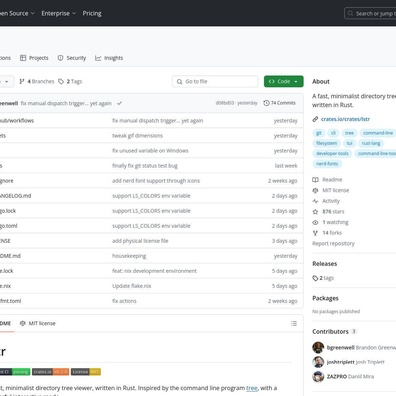
Task: Click the Projects table icon
Action: [23, 58]
